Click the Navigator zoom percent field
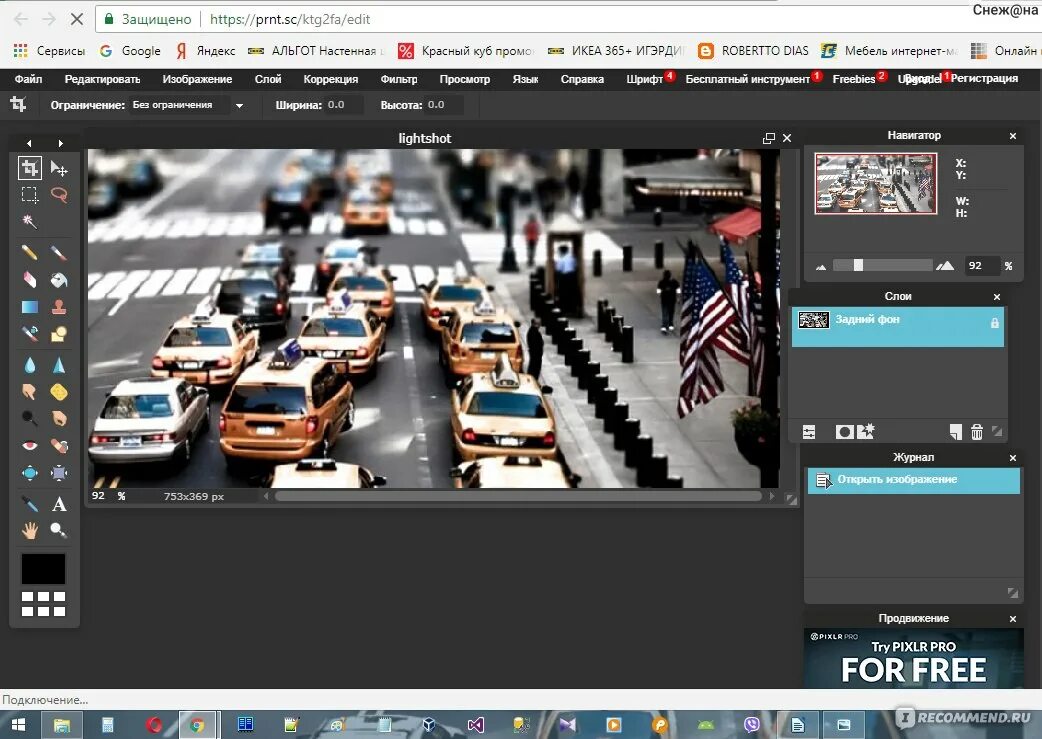 (982, 266)
